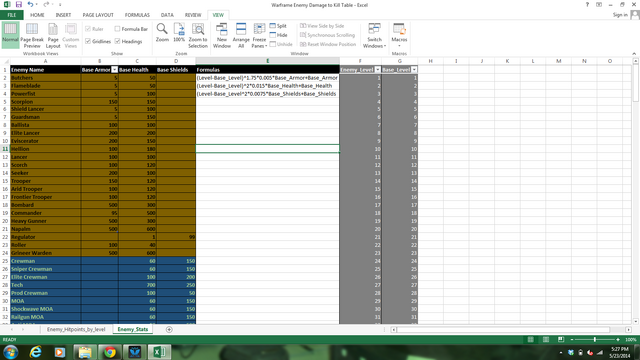Viewport: 640px width, 360px height.
Task: Select the Grineer Warden cell
Action: [x=45, y=253]
